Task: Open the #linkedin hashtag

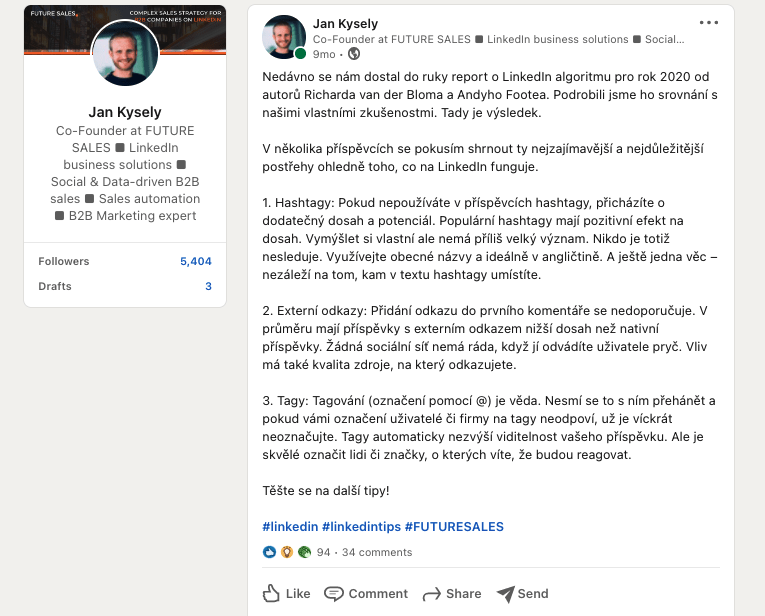Action: click(x=290, y=526)
